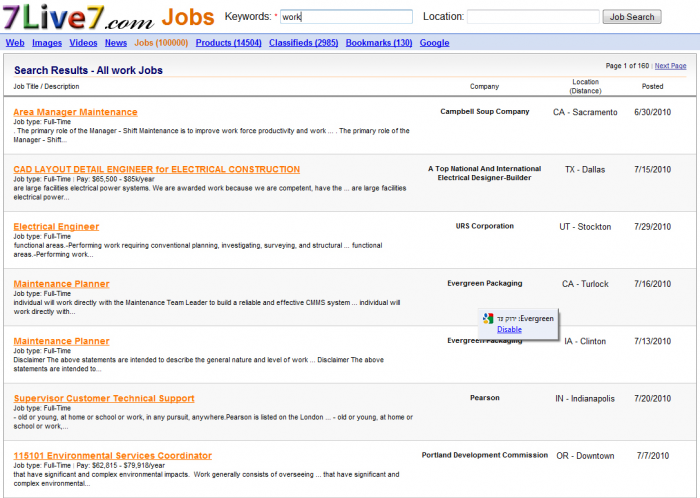The image size is (700, 498).
Task: Click the Google translate icon in the tooltip
Action: pos(488,318)
